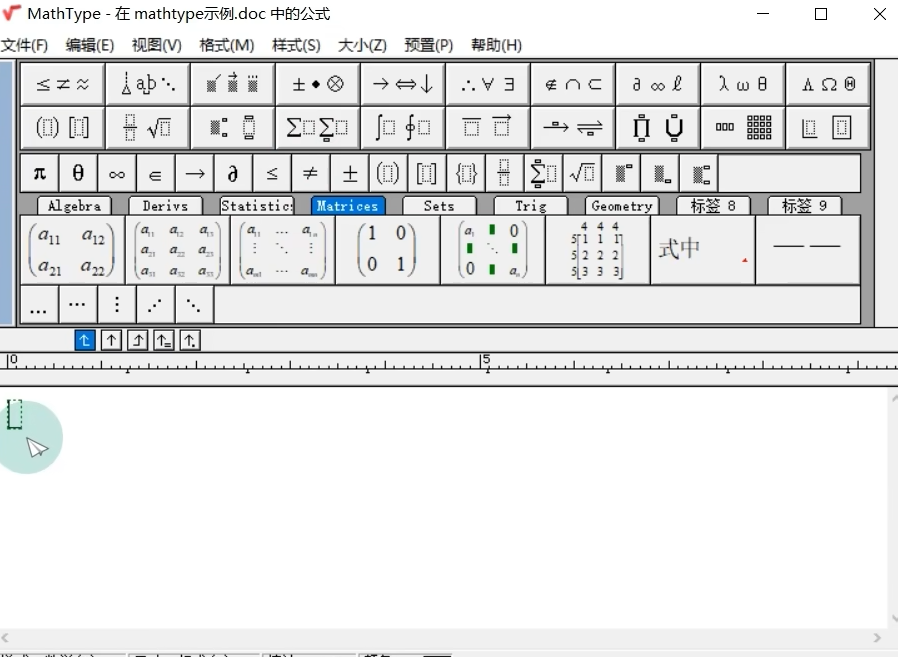The image size is (898, 657).
Task: Switch to the Trig tab
Action: [530, 206]
